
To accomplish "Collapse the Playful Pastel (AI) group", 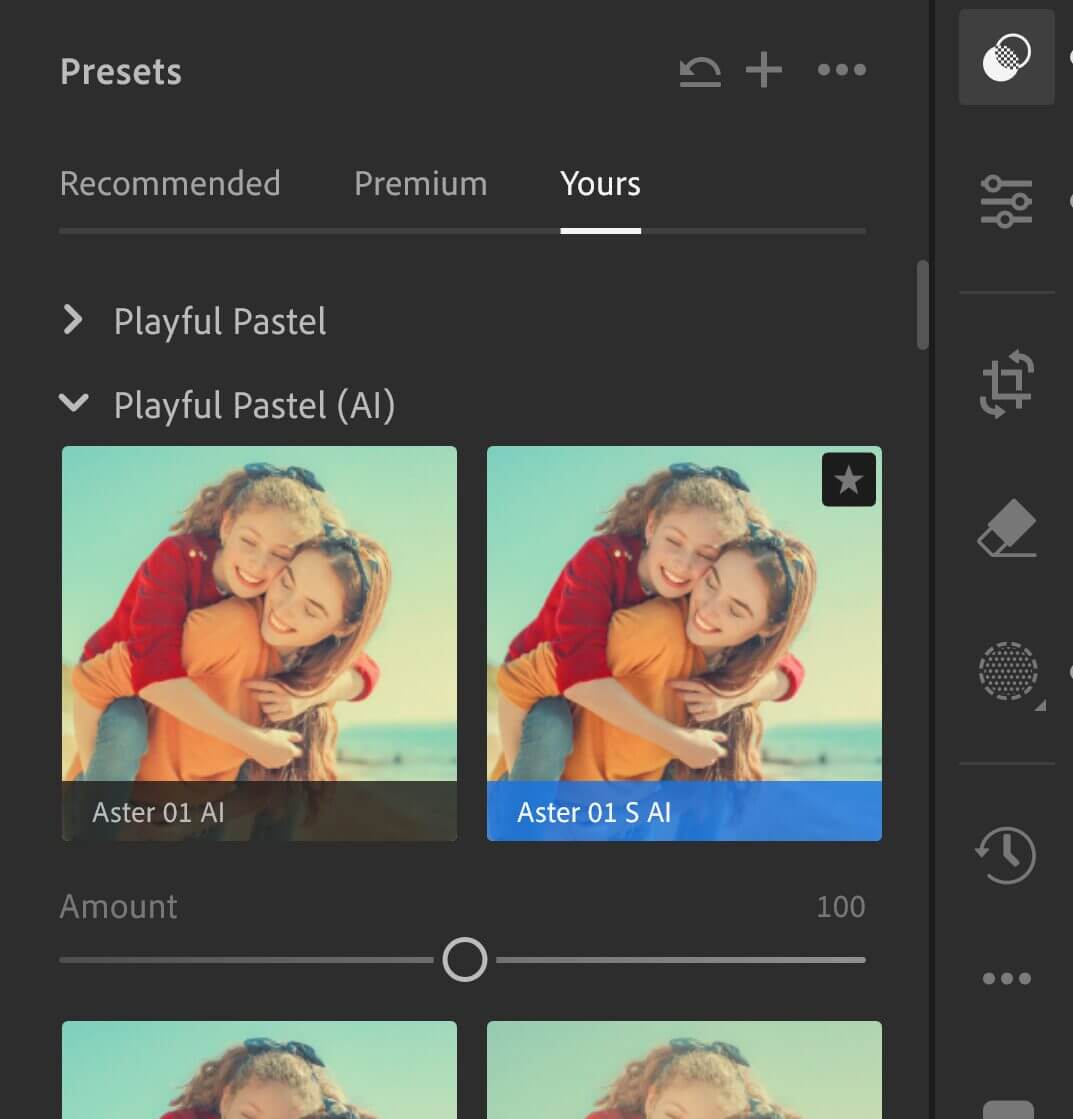I will (x=73, y=404).
